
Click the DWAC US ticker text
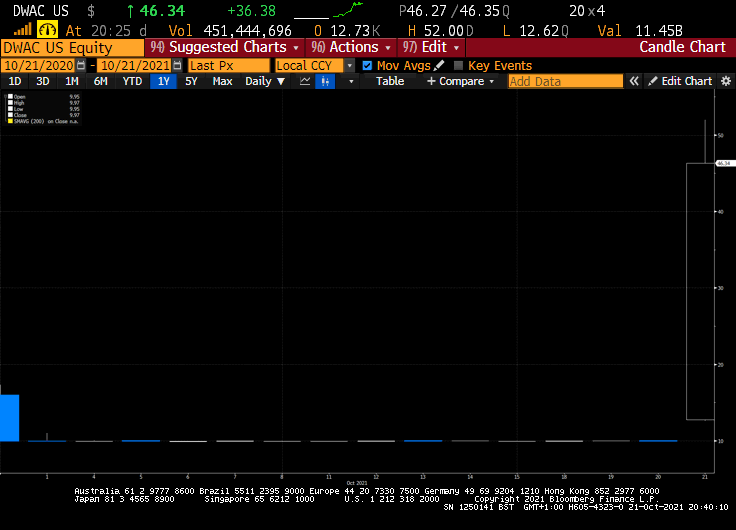pos(40,11)
